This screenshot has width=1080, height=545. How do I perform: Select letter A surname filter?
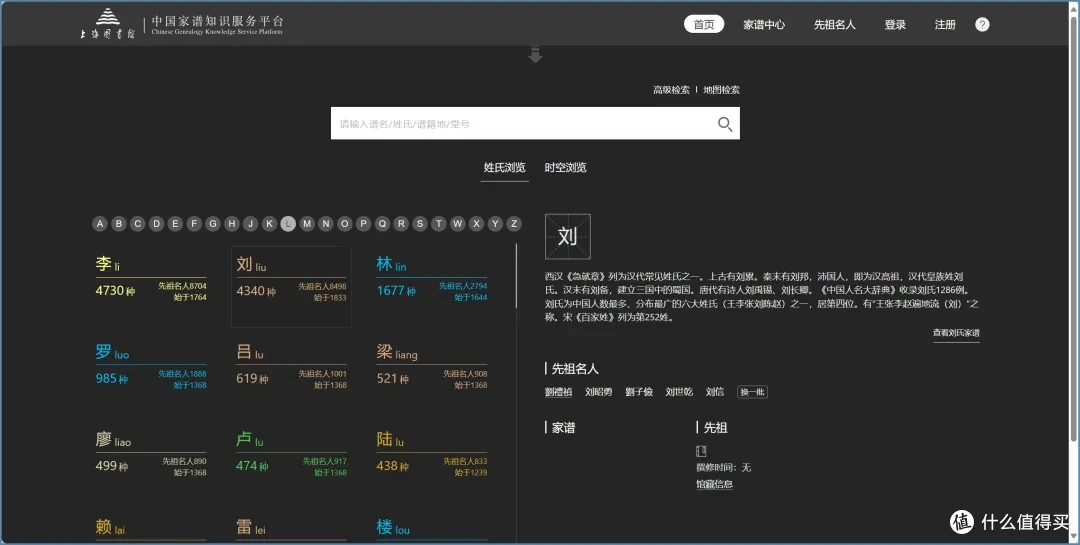click(x=100, y=224)
